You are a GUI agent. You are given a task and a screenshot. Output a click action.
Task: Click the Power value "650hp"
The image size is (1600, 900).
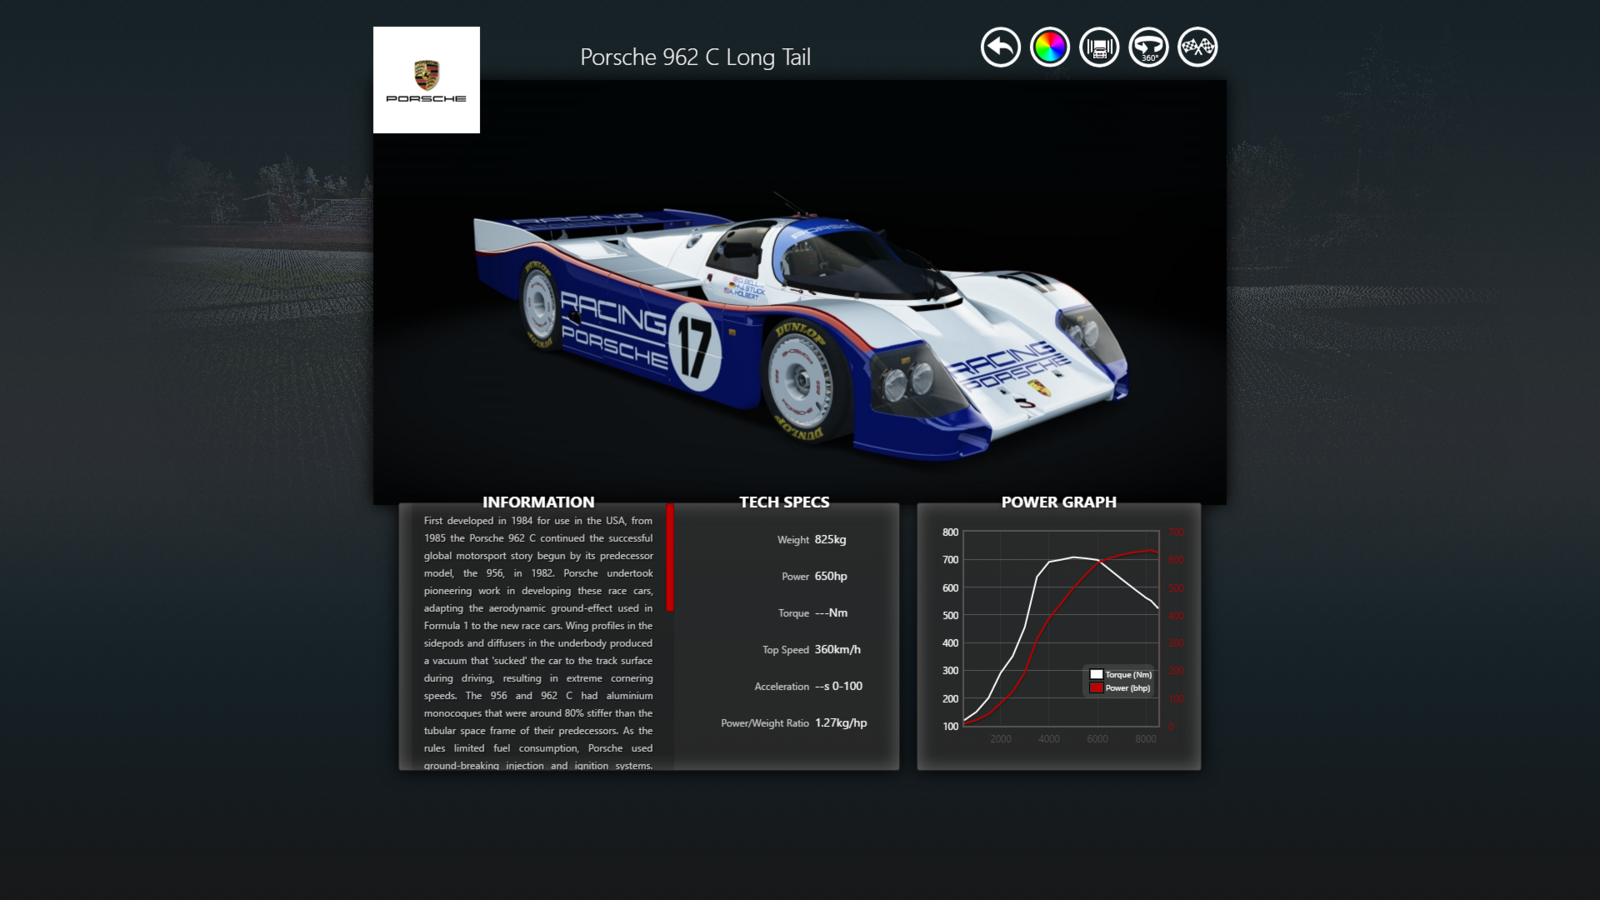[831, 576]
